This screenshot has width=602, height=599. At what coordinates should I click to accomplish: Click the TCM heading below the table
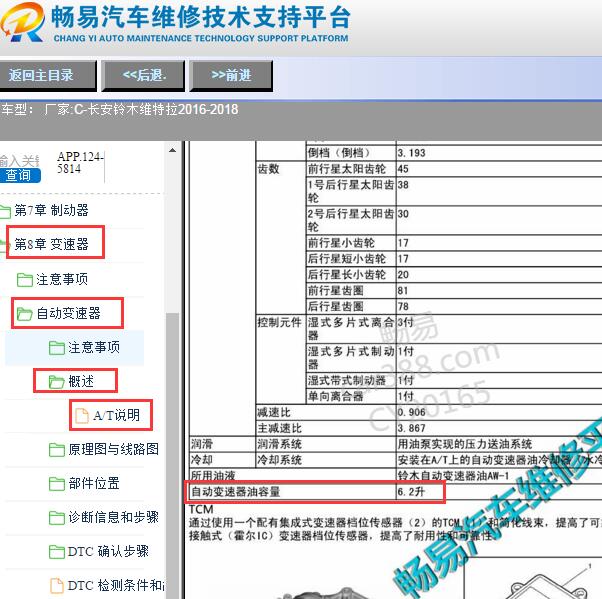click(201, 509)
